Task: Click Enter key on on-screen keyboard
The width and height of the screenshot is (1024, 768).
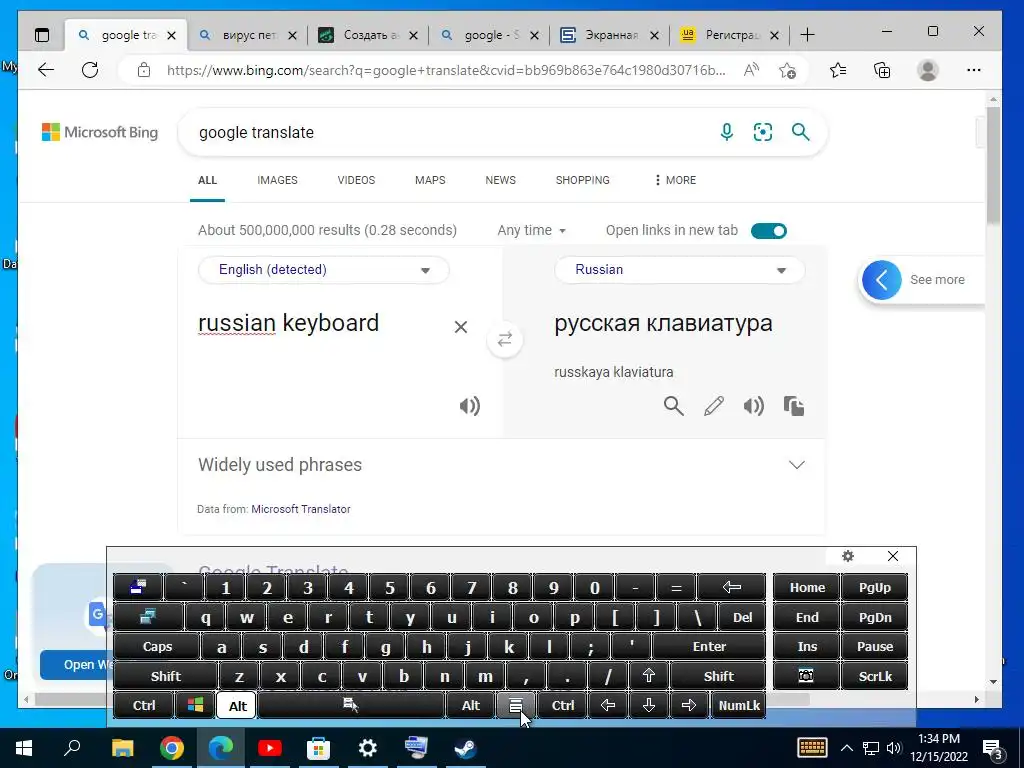Action: (709, 647)
